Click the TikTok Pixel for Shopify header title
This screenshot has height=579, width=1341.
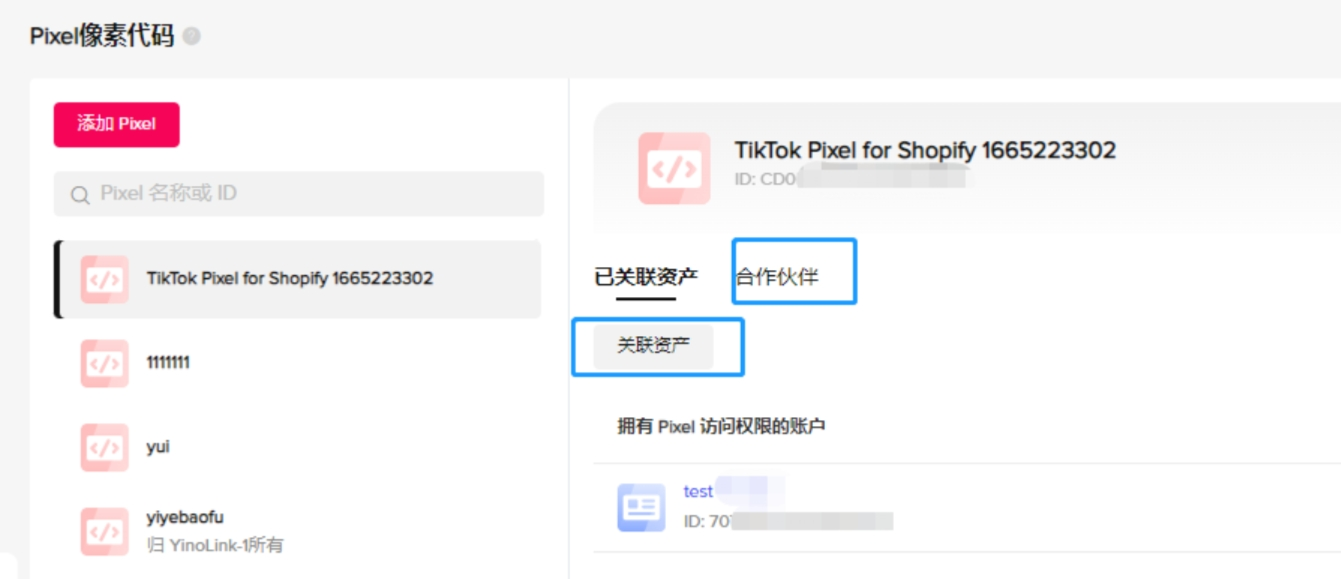tap(925, 150)
